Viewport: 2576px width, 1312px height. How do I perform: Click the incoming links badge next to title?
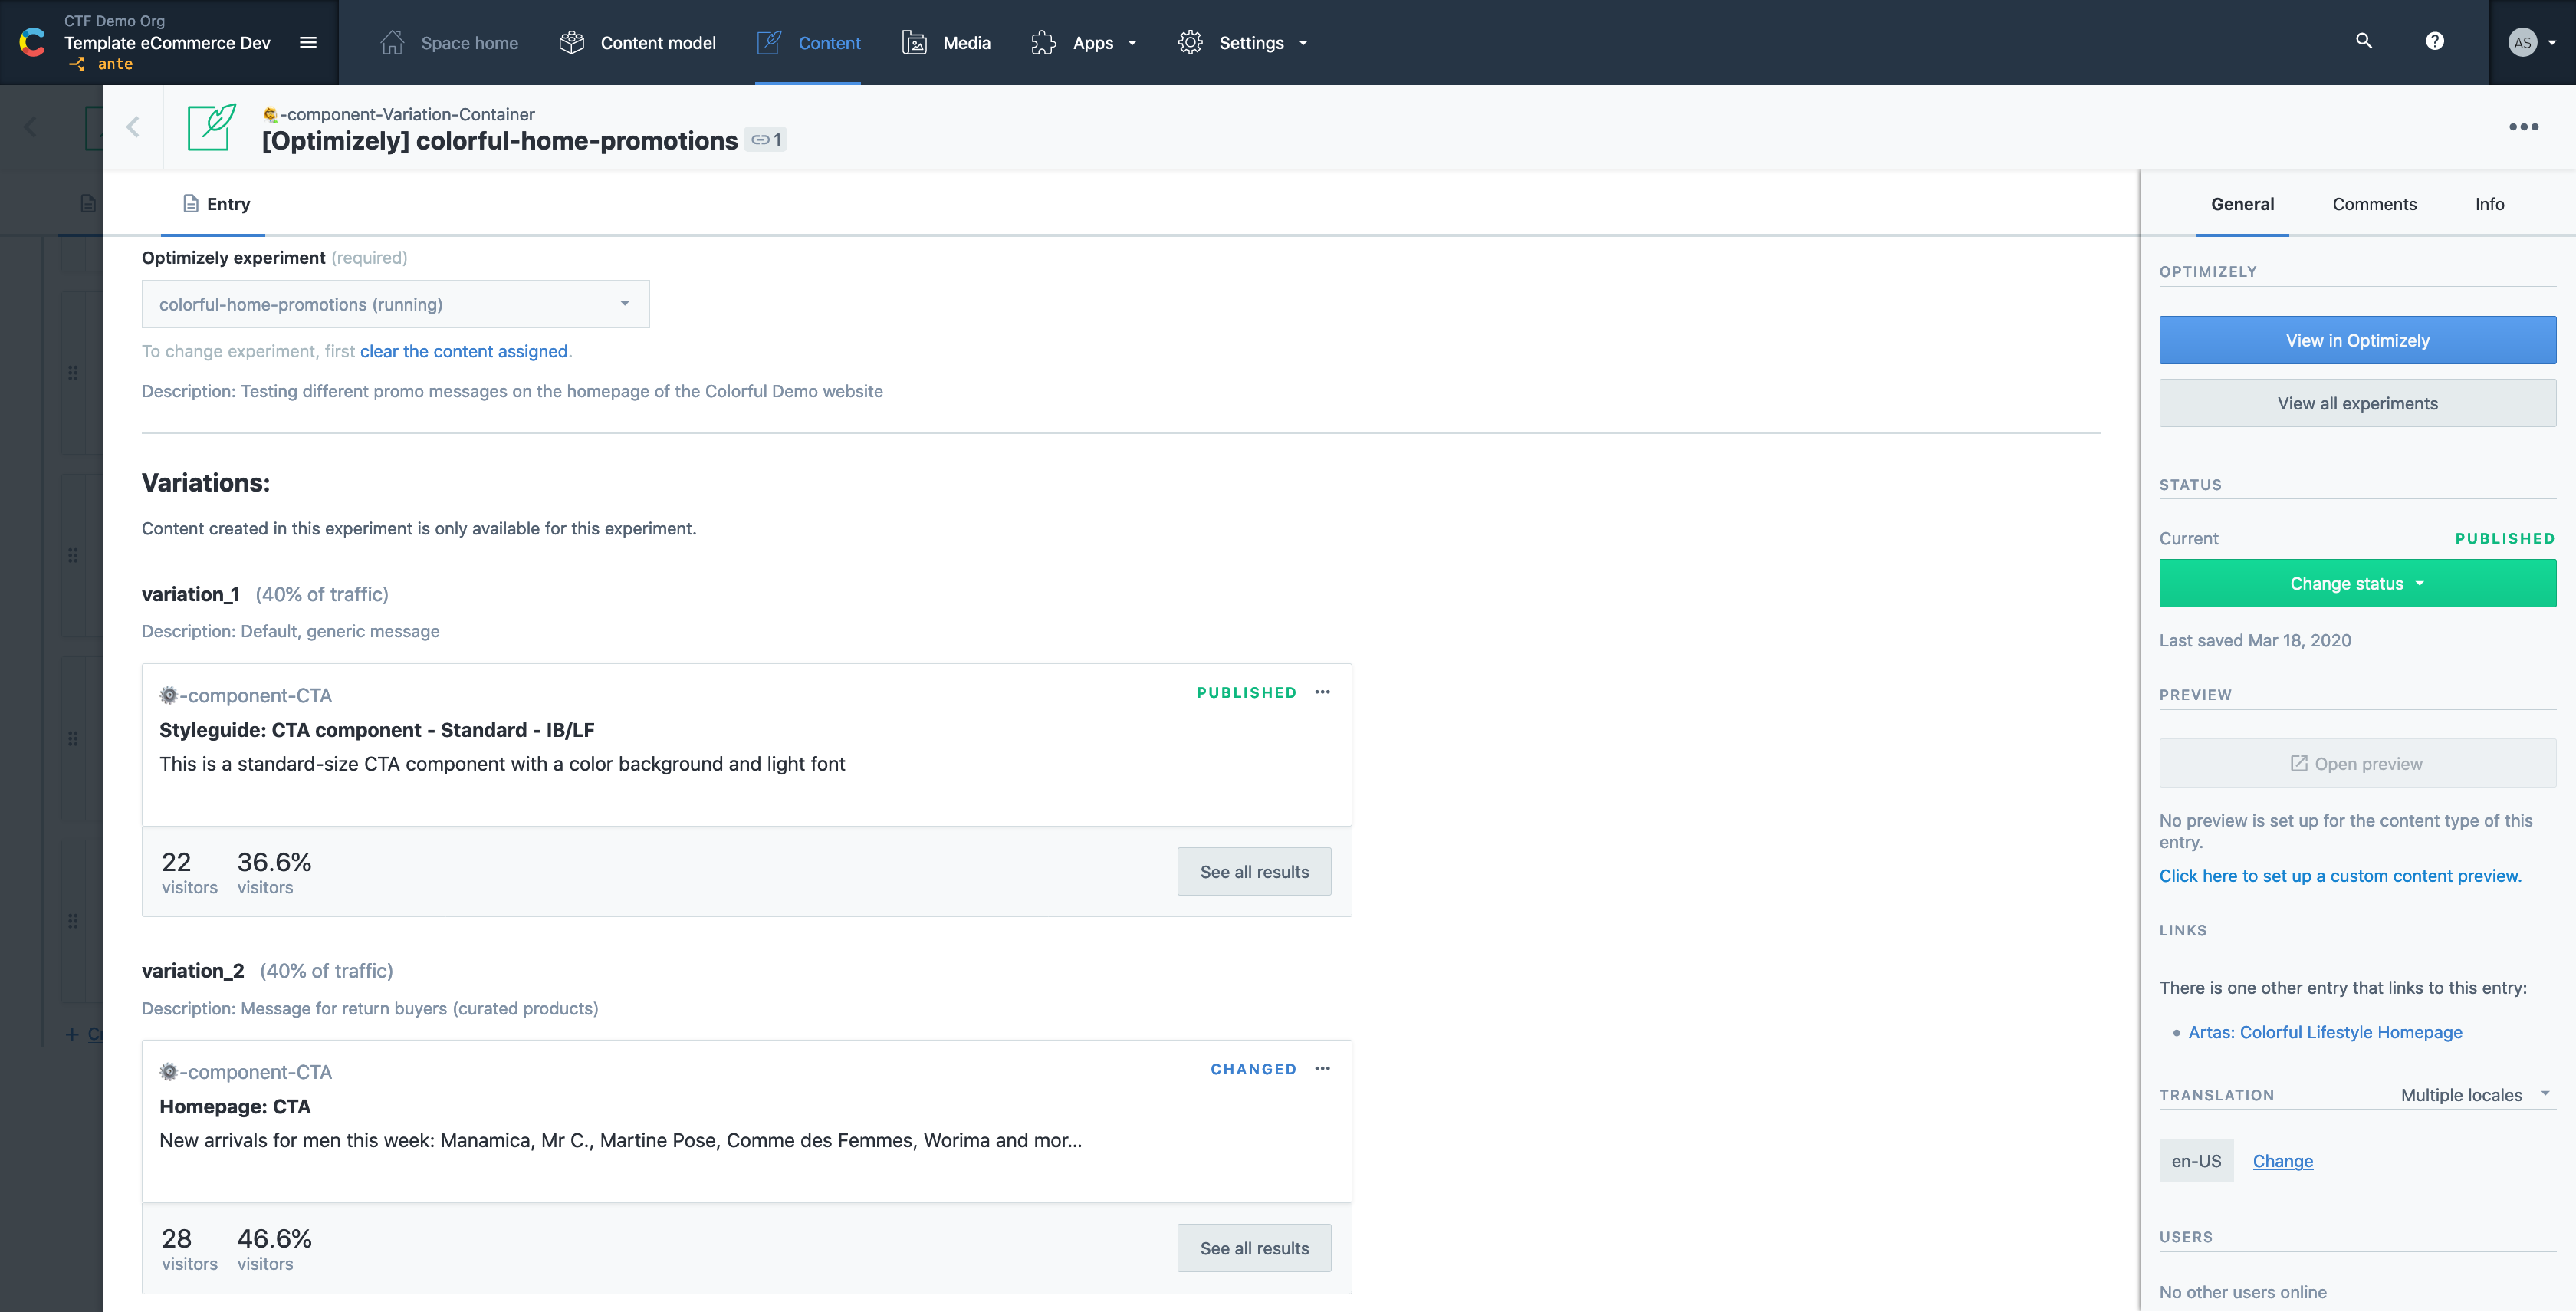[766, 140]
